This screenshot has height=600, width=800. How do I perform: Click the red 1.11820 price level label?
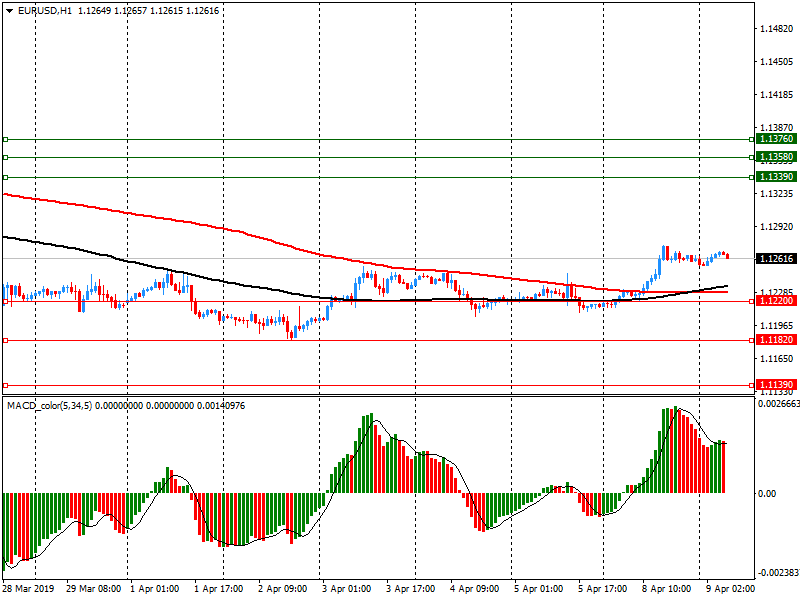click(x=776, y=340)
